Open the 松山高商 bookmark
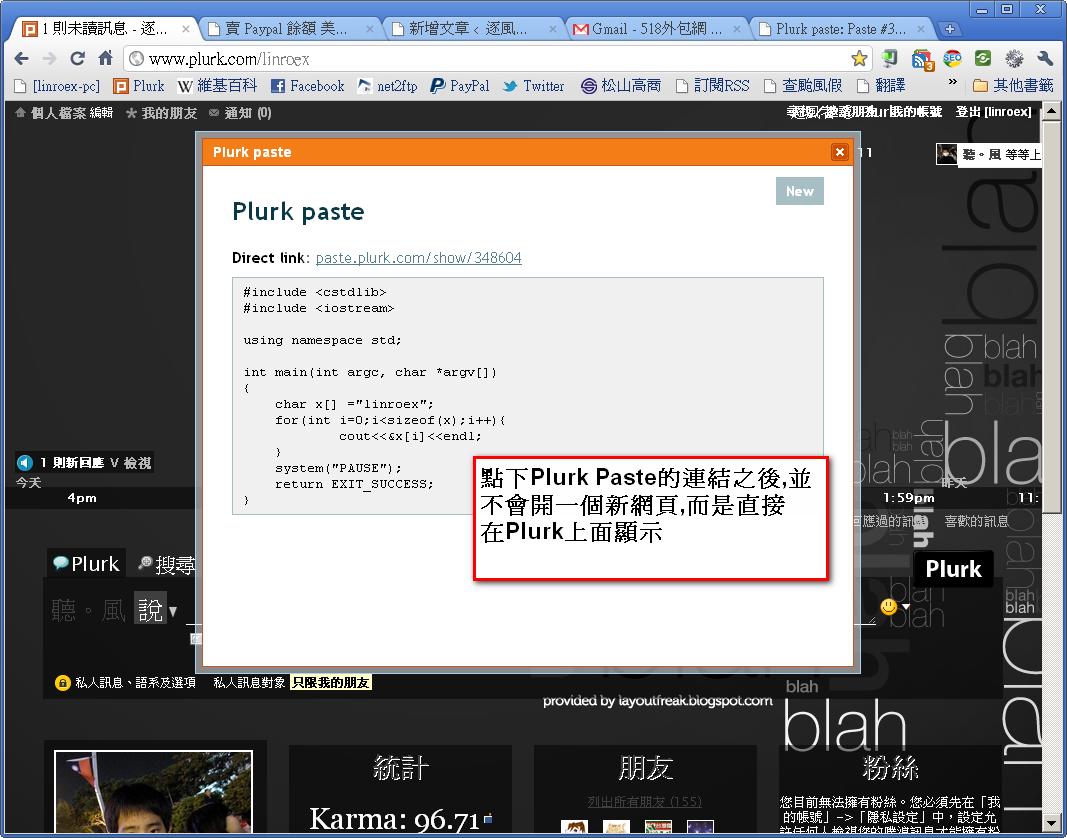1067x838 pixels. (x=621, y=86)
